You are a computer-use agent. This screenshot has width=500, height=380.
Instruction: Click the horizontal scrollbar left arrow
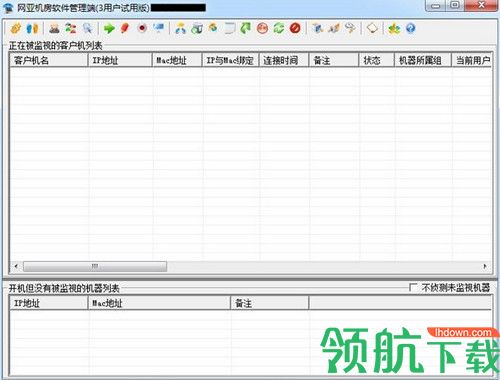[16, 266]
